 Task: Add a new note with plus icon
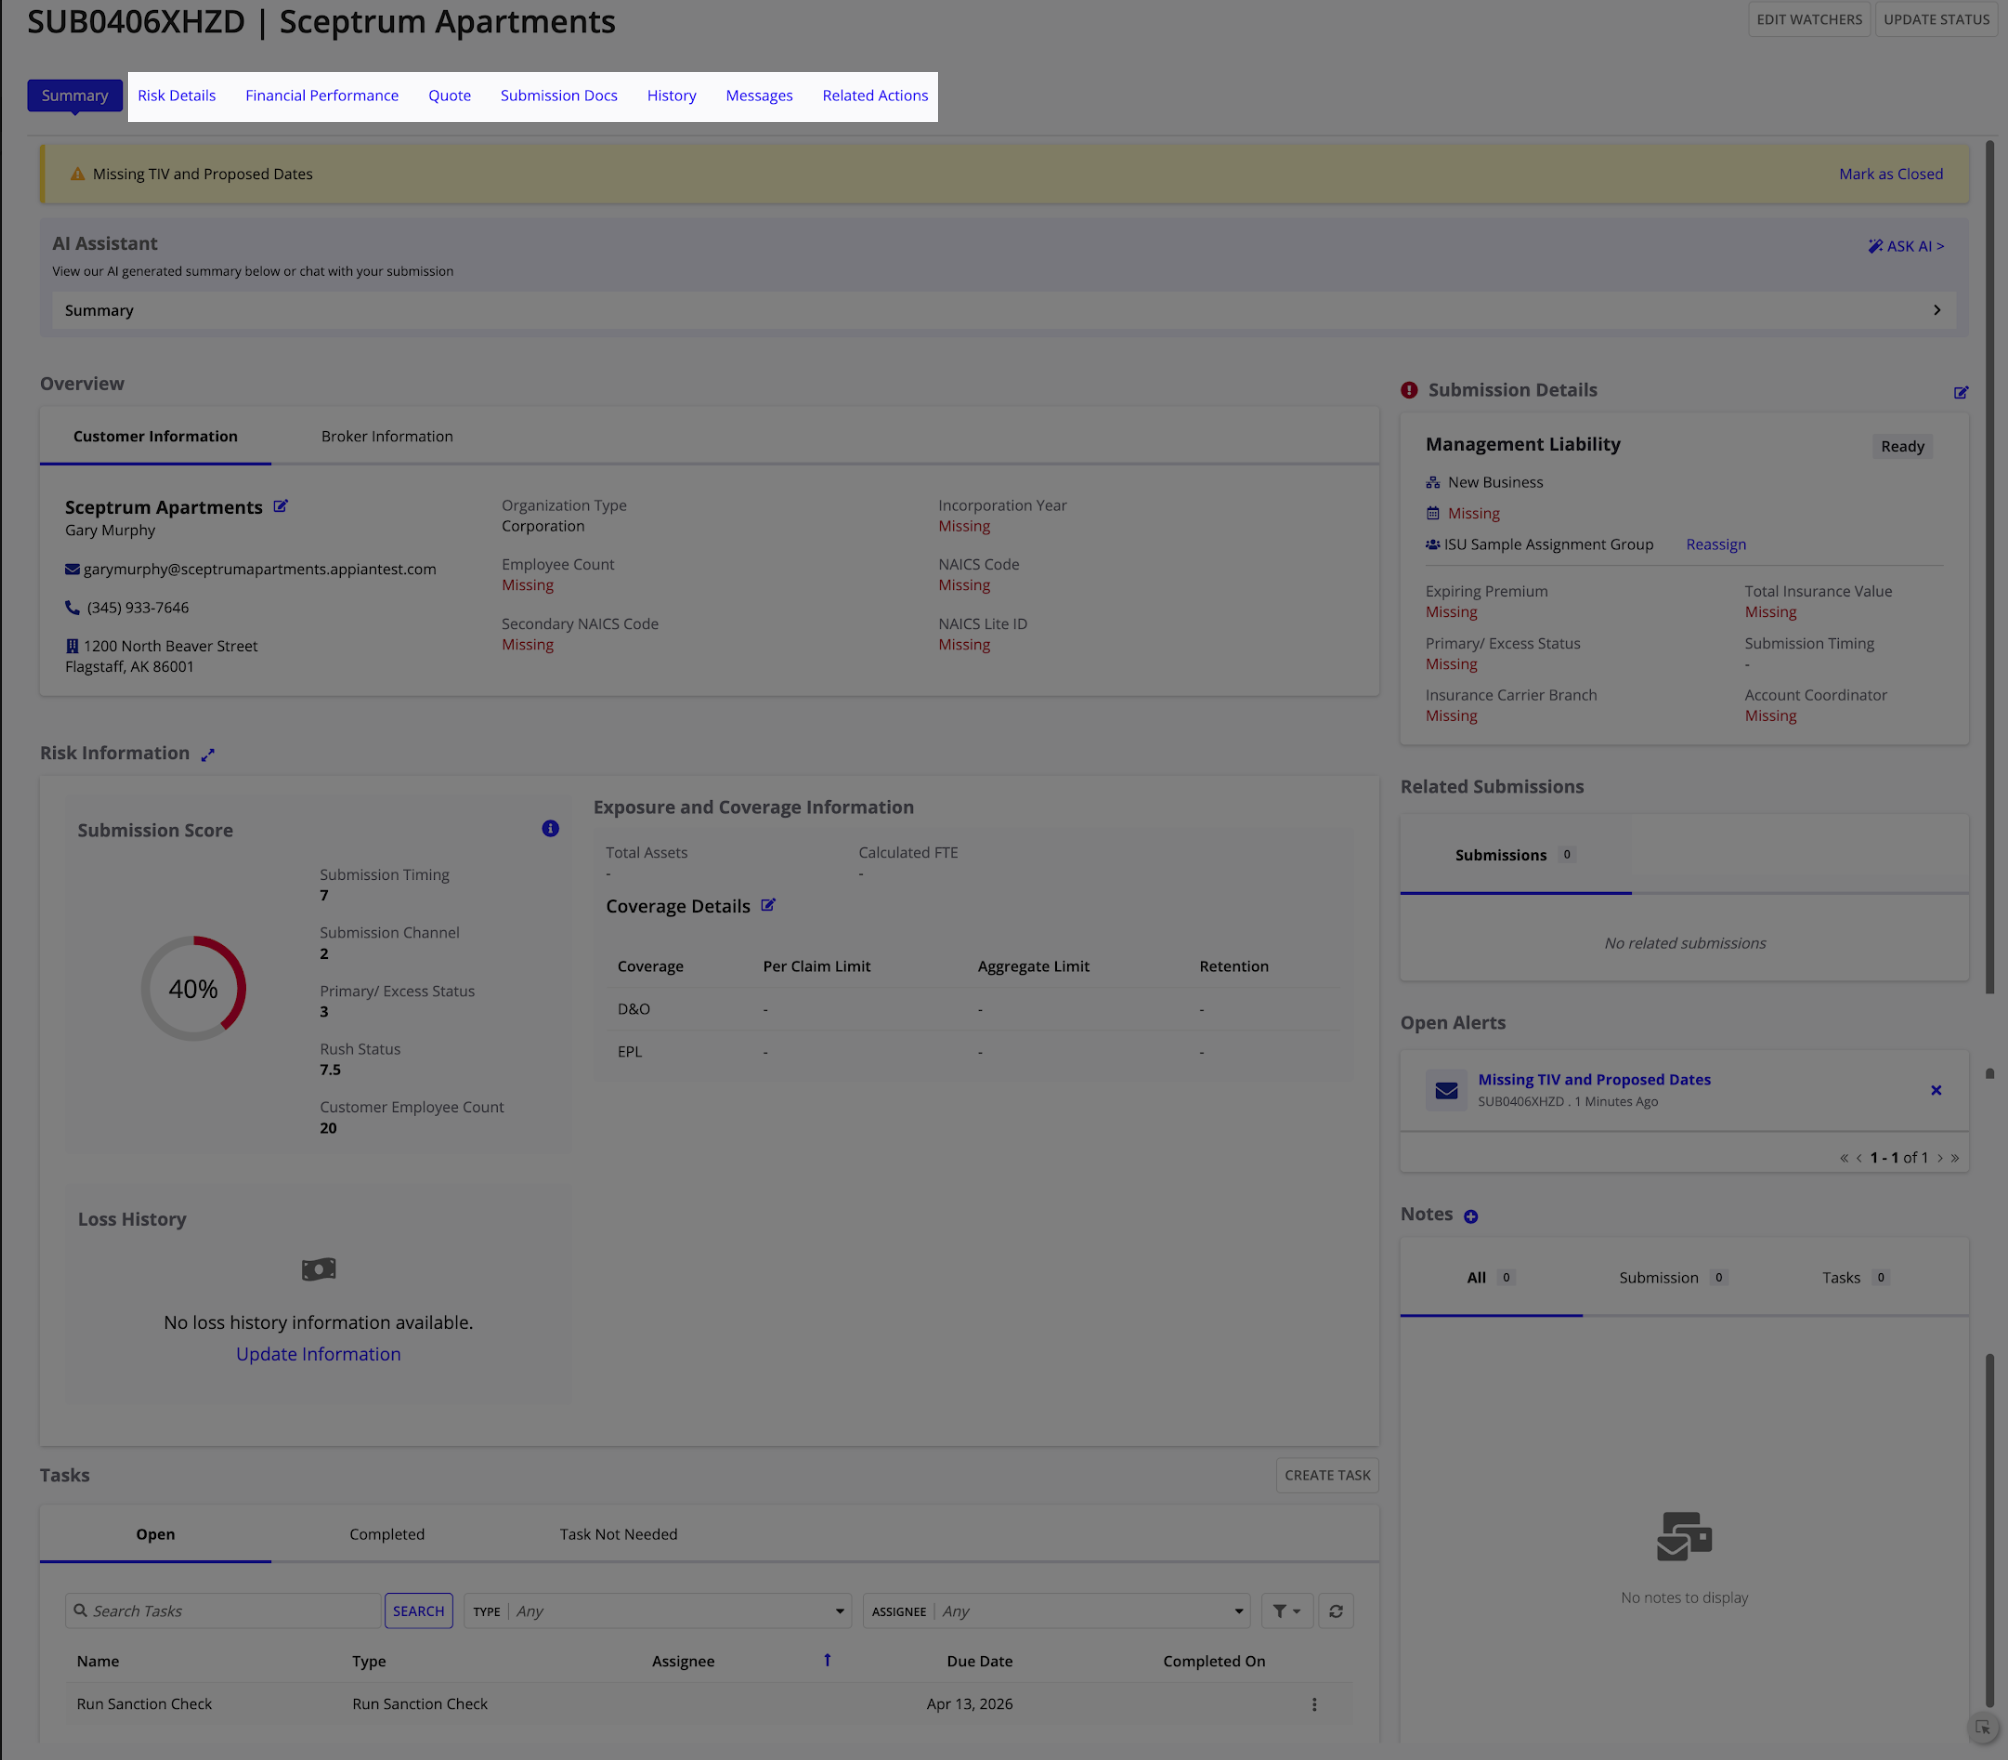[1471, 1216]
